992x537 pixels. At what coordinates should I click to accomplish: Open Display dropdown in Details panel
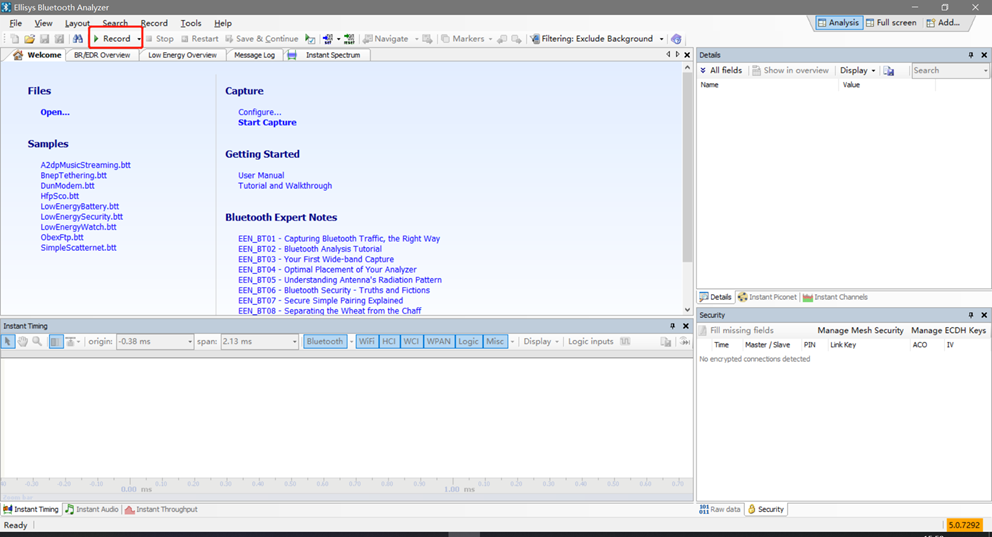pyautogui.click(x=857, y=70)
